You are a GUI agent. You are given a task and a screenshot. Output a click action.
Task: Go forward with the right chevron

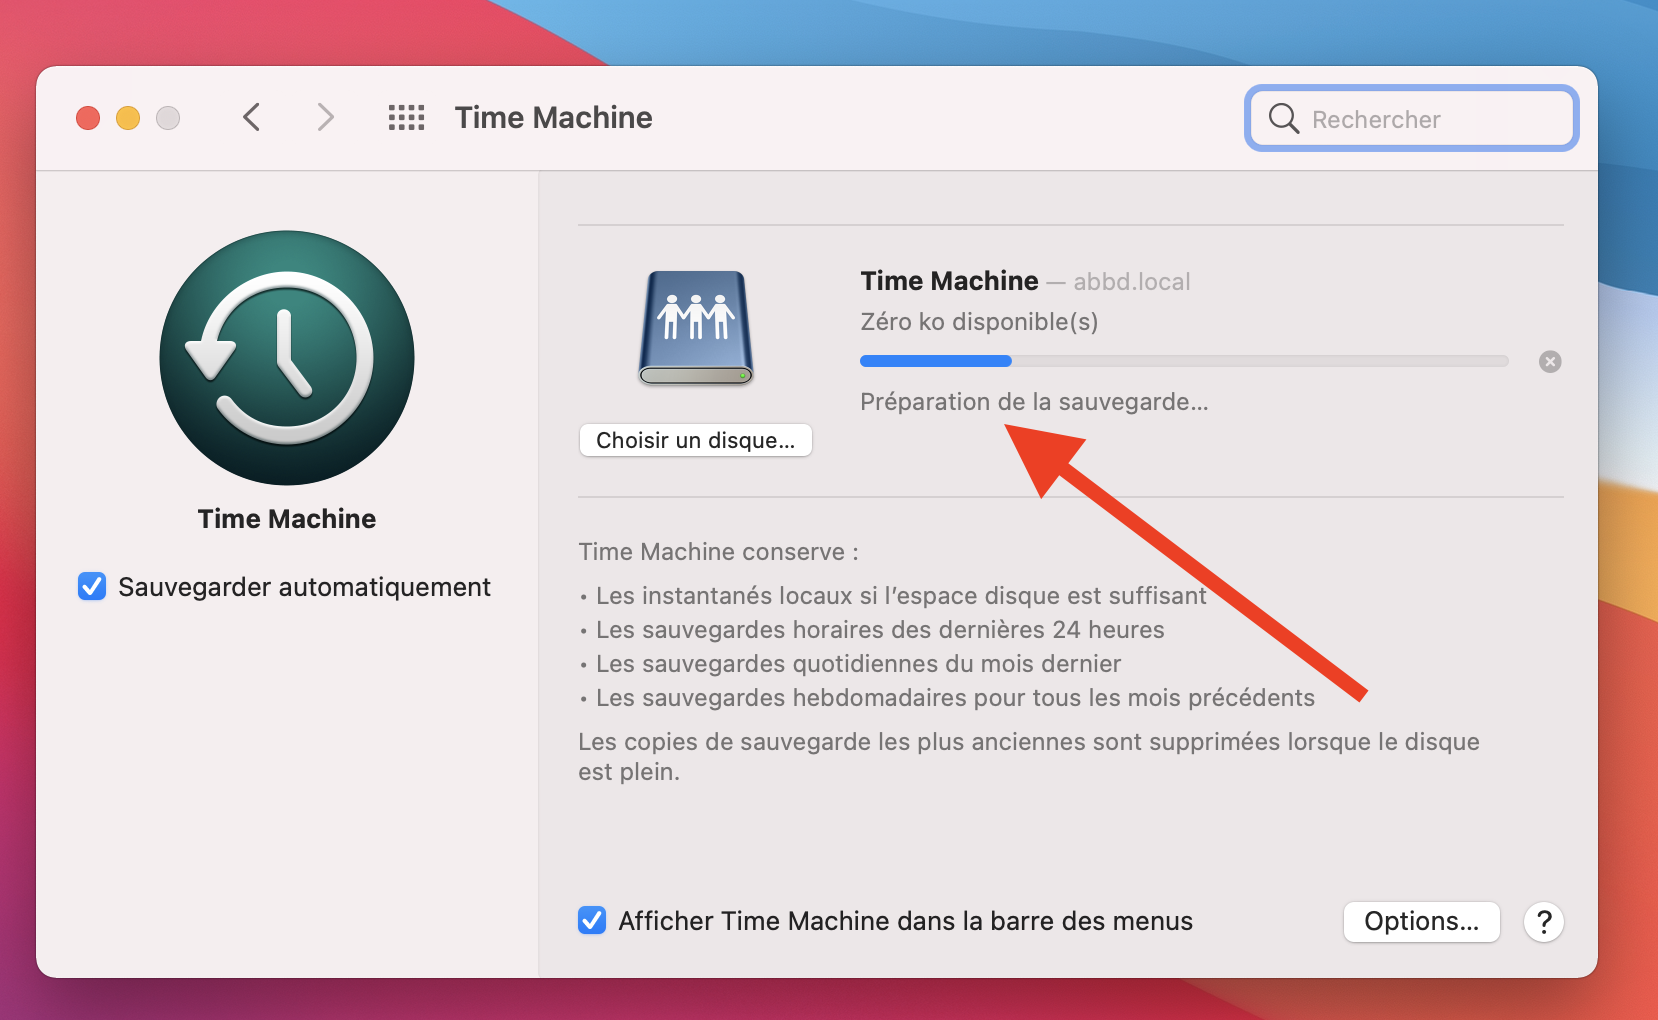pyautogui.click(x=325, y=118)
